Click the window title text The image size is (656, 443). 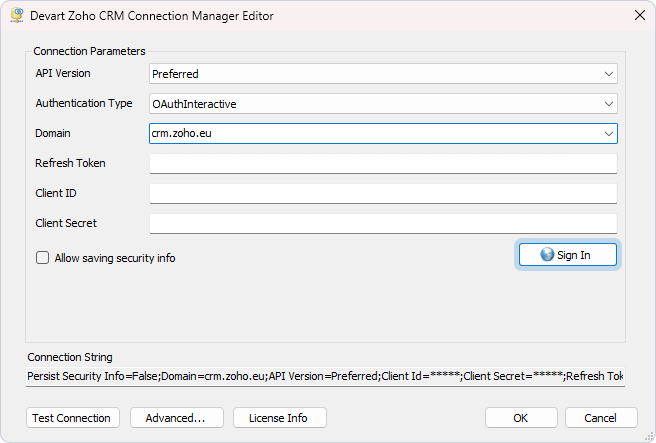click(x=152, y=16)
